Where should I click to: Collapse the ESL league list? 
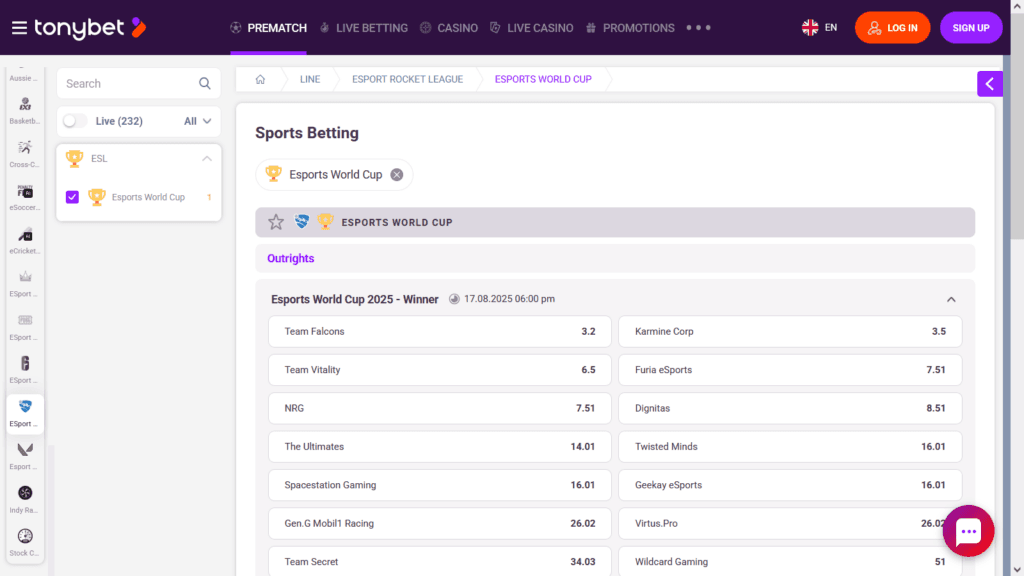click(206, 158)
